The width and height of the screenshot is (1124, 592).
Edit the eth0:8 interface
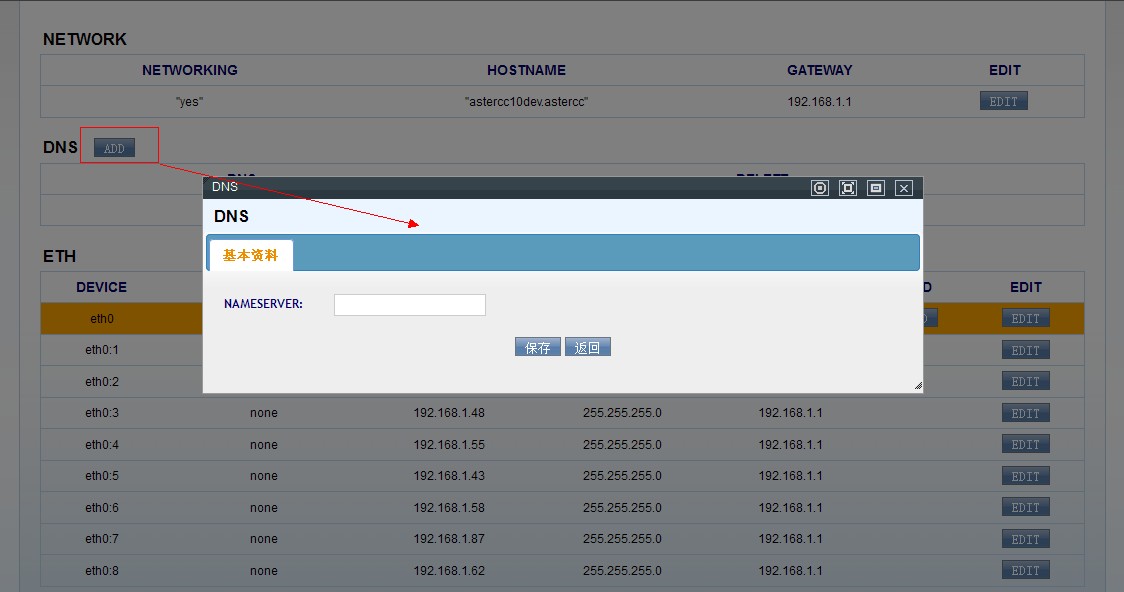[x=1025, y=571]
